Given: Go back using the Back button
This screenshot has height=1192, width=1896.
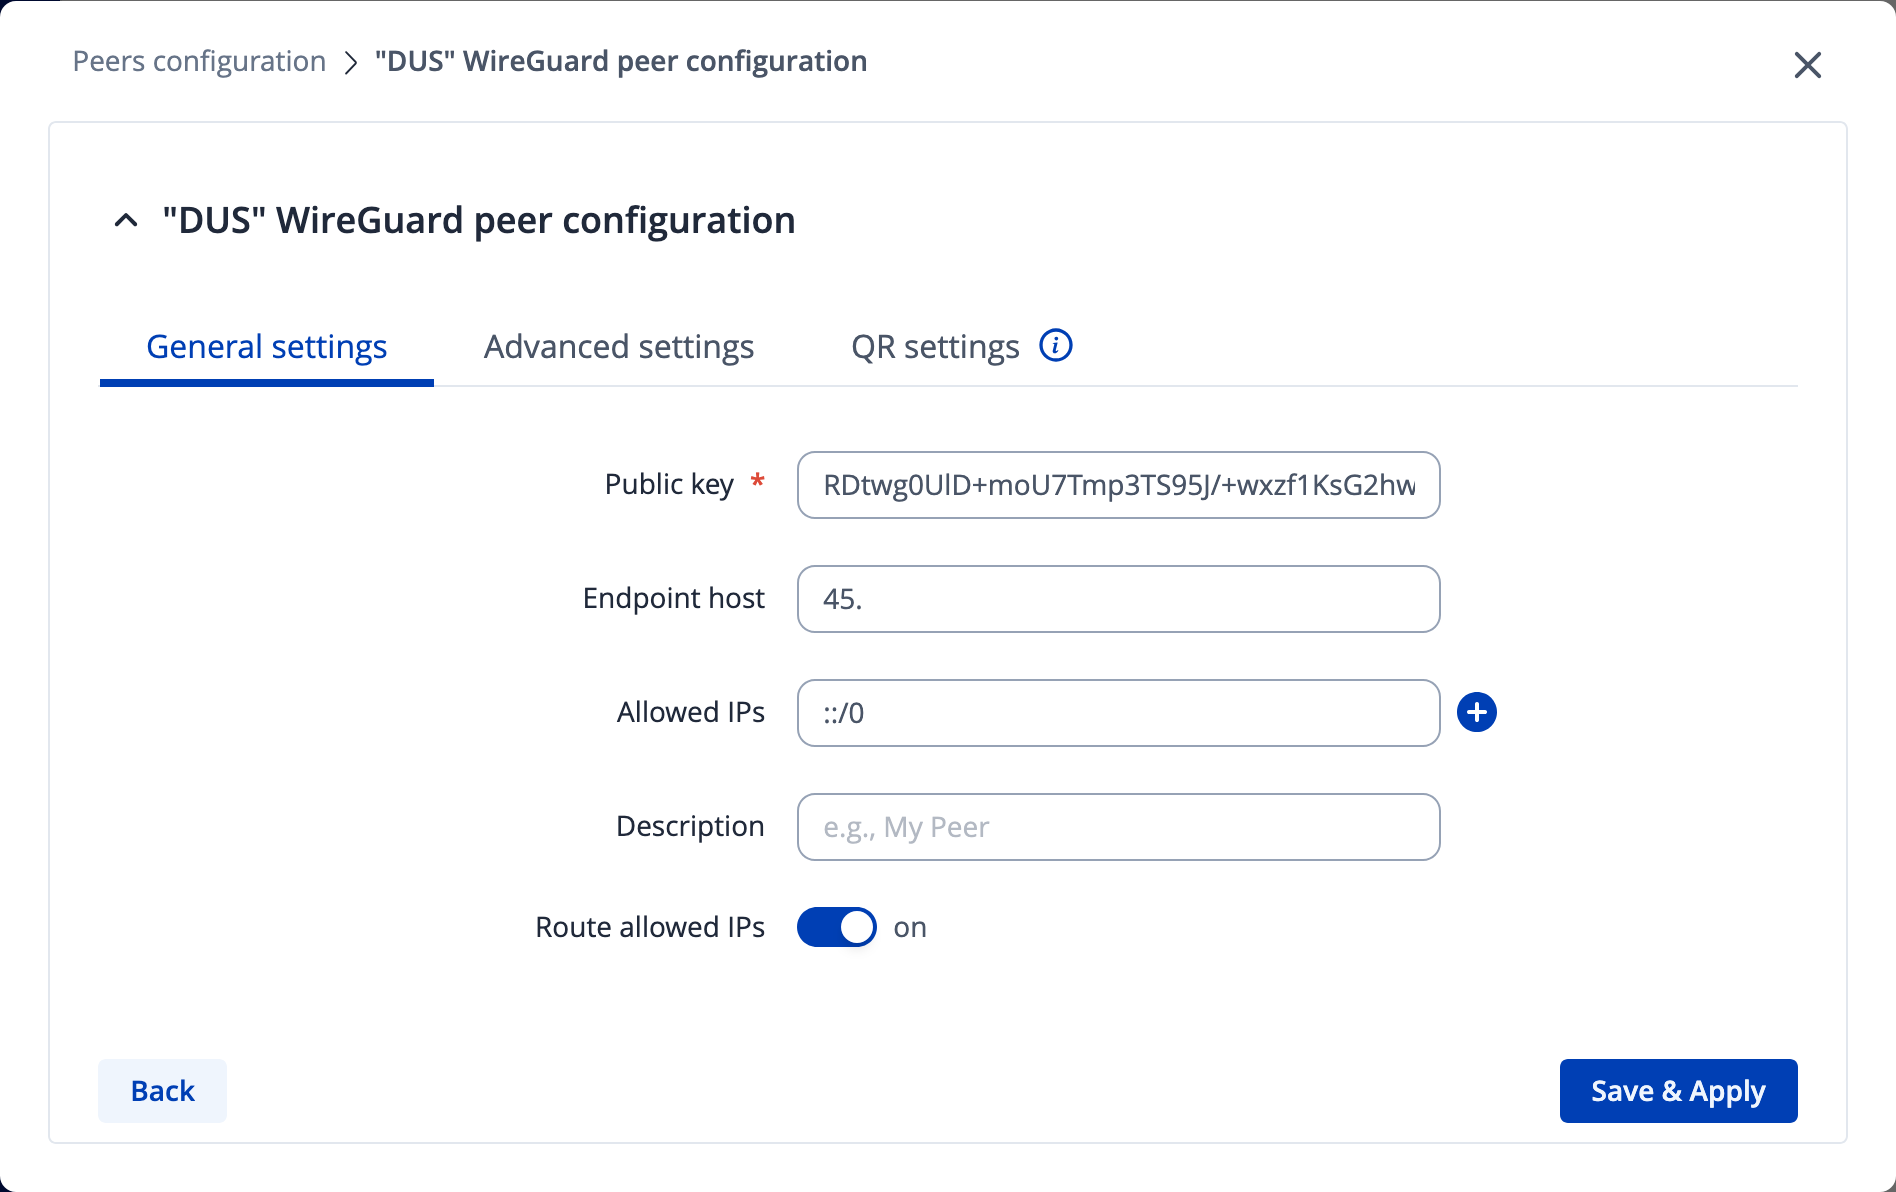Looking at the screenshot, I should [162, 1091].
